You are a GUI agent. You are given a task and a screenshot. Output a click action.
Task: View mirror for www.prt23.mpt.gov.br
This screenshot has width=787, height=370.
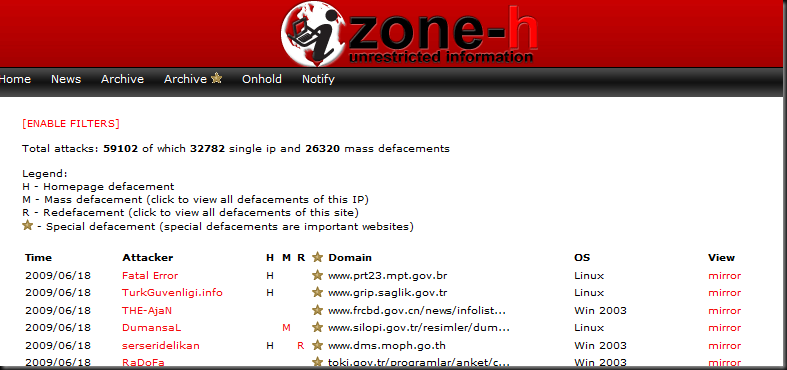[724, 276]
